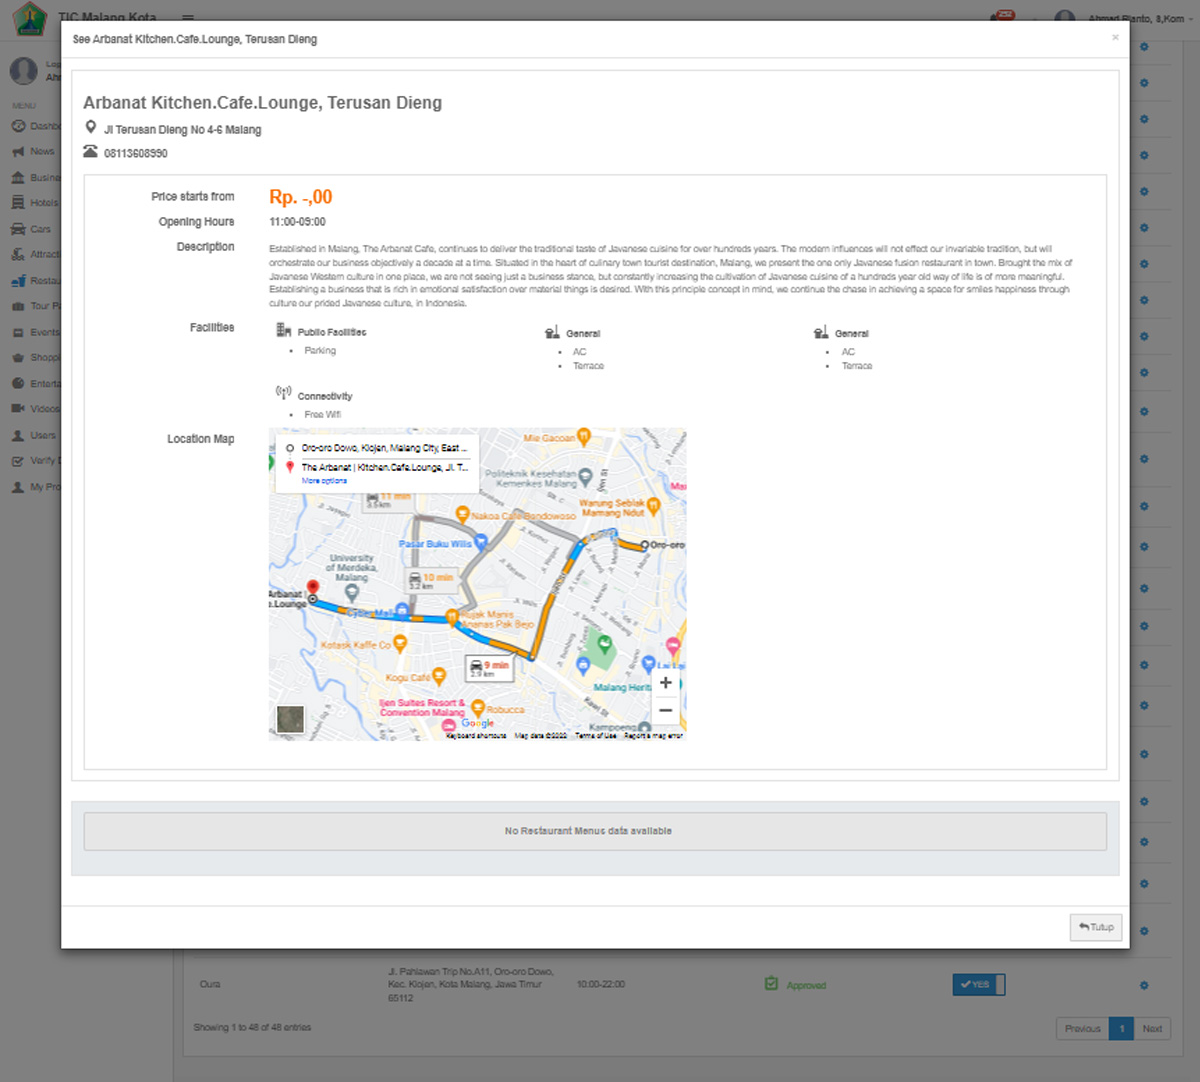Zoom out on the location map
Viewport: 1200px width, 1082px height.
[665, 710]
